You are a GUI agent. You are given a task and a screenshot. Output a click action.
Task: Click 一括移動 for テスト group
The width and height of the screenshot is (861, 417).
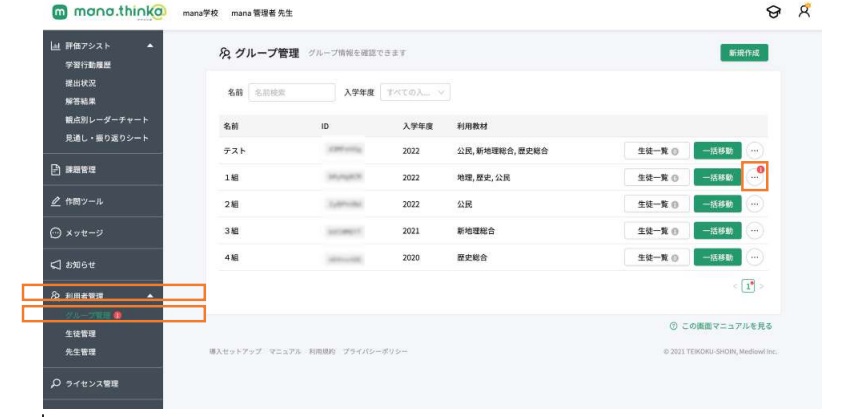click(x=718, y=151)
